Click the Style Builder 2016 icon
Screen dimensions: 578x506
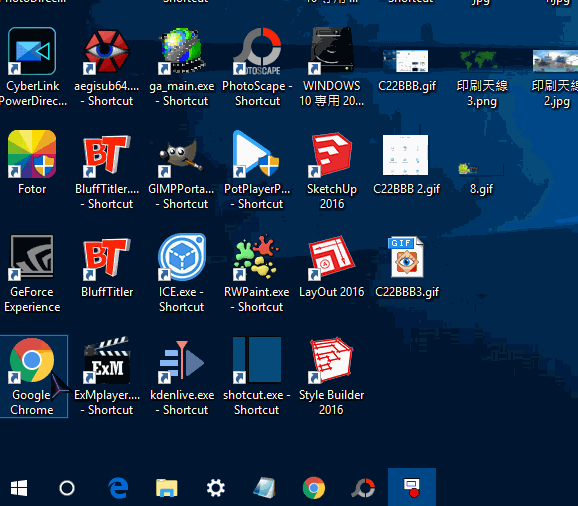click(331, 360)
